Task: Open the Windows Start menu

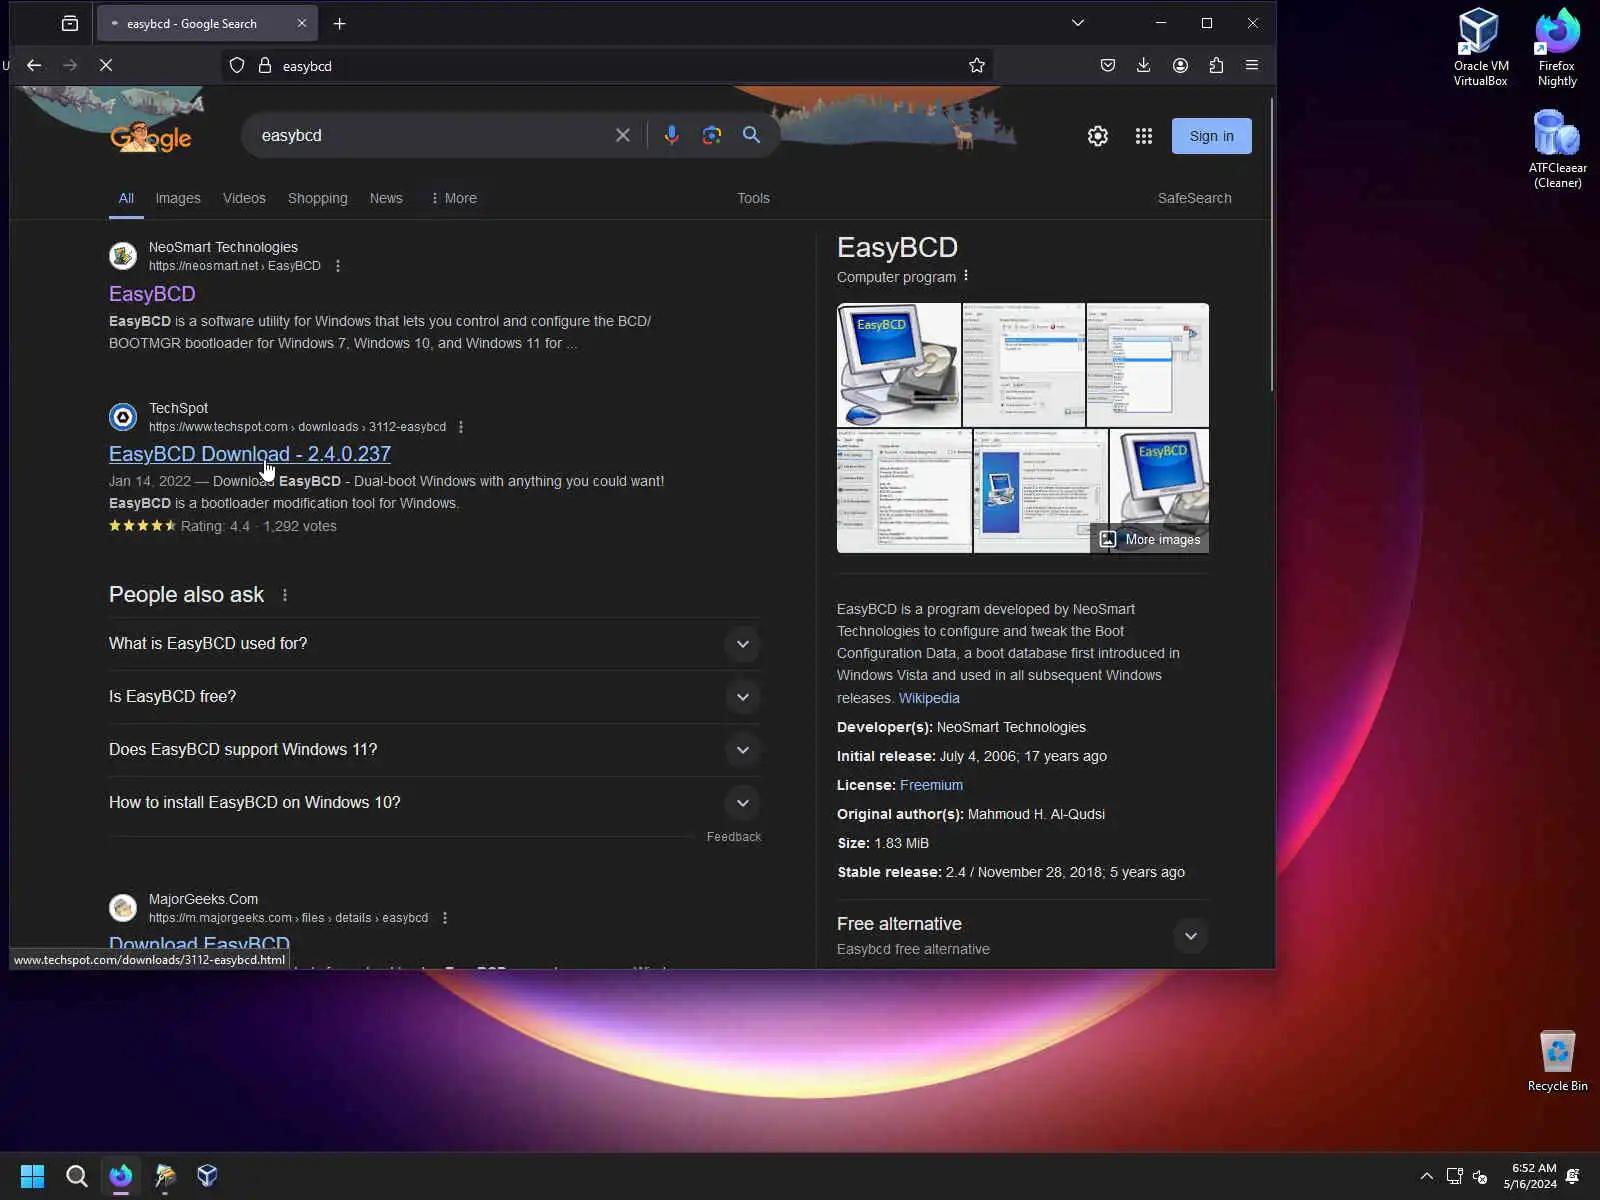Action: 33,1176
